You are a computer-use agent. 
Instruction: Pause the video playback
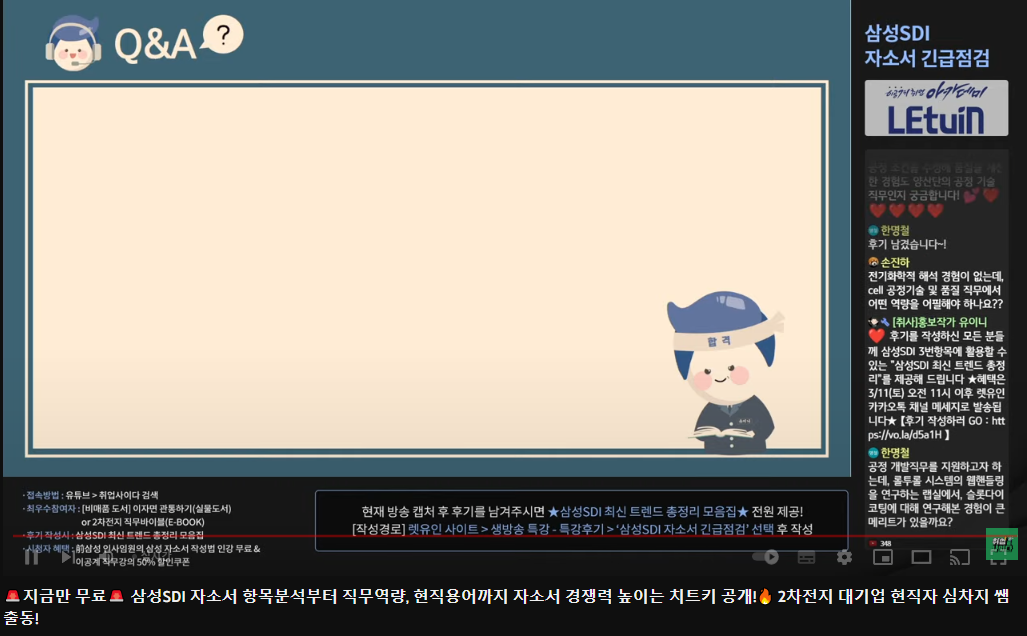click(31, 557)
